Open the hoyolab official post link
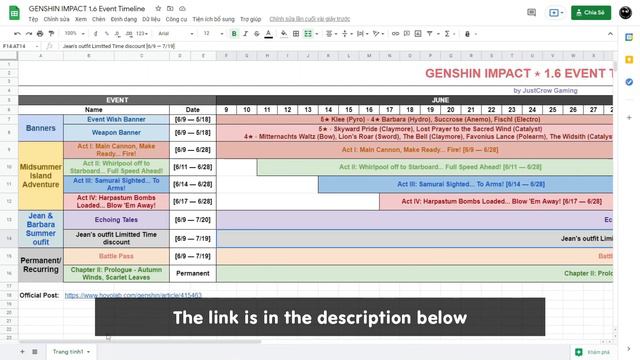 tap(133, 295)
